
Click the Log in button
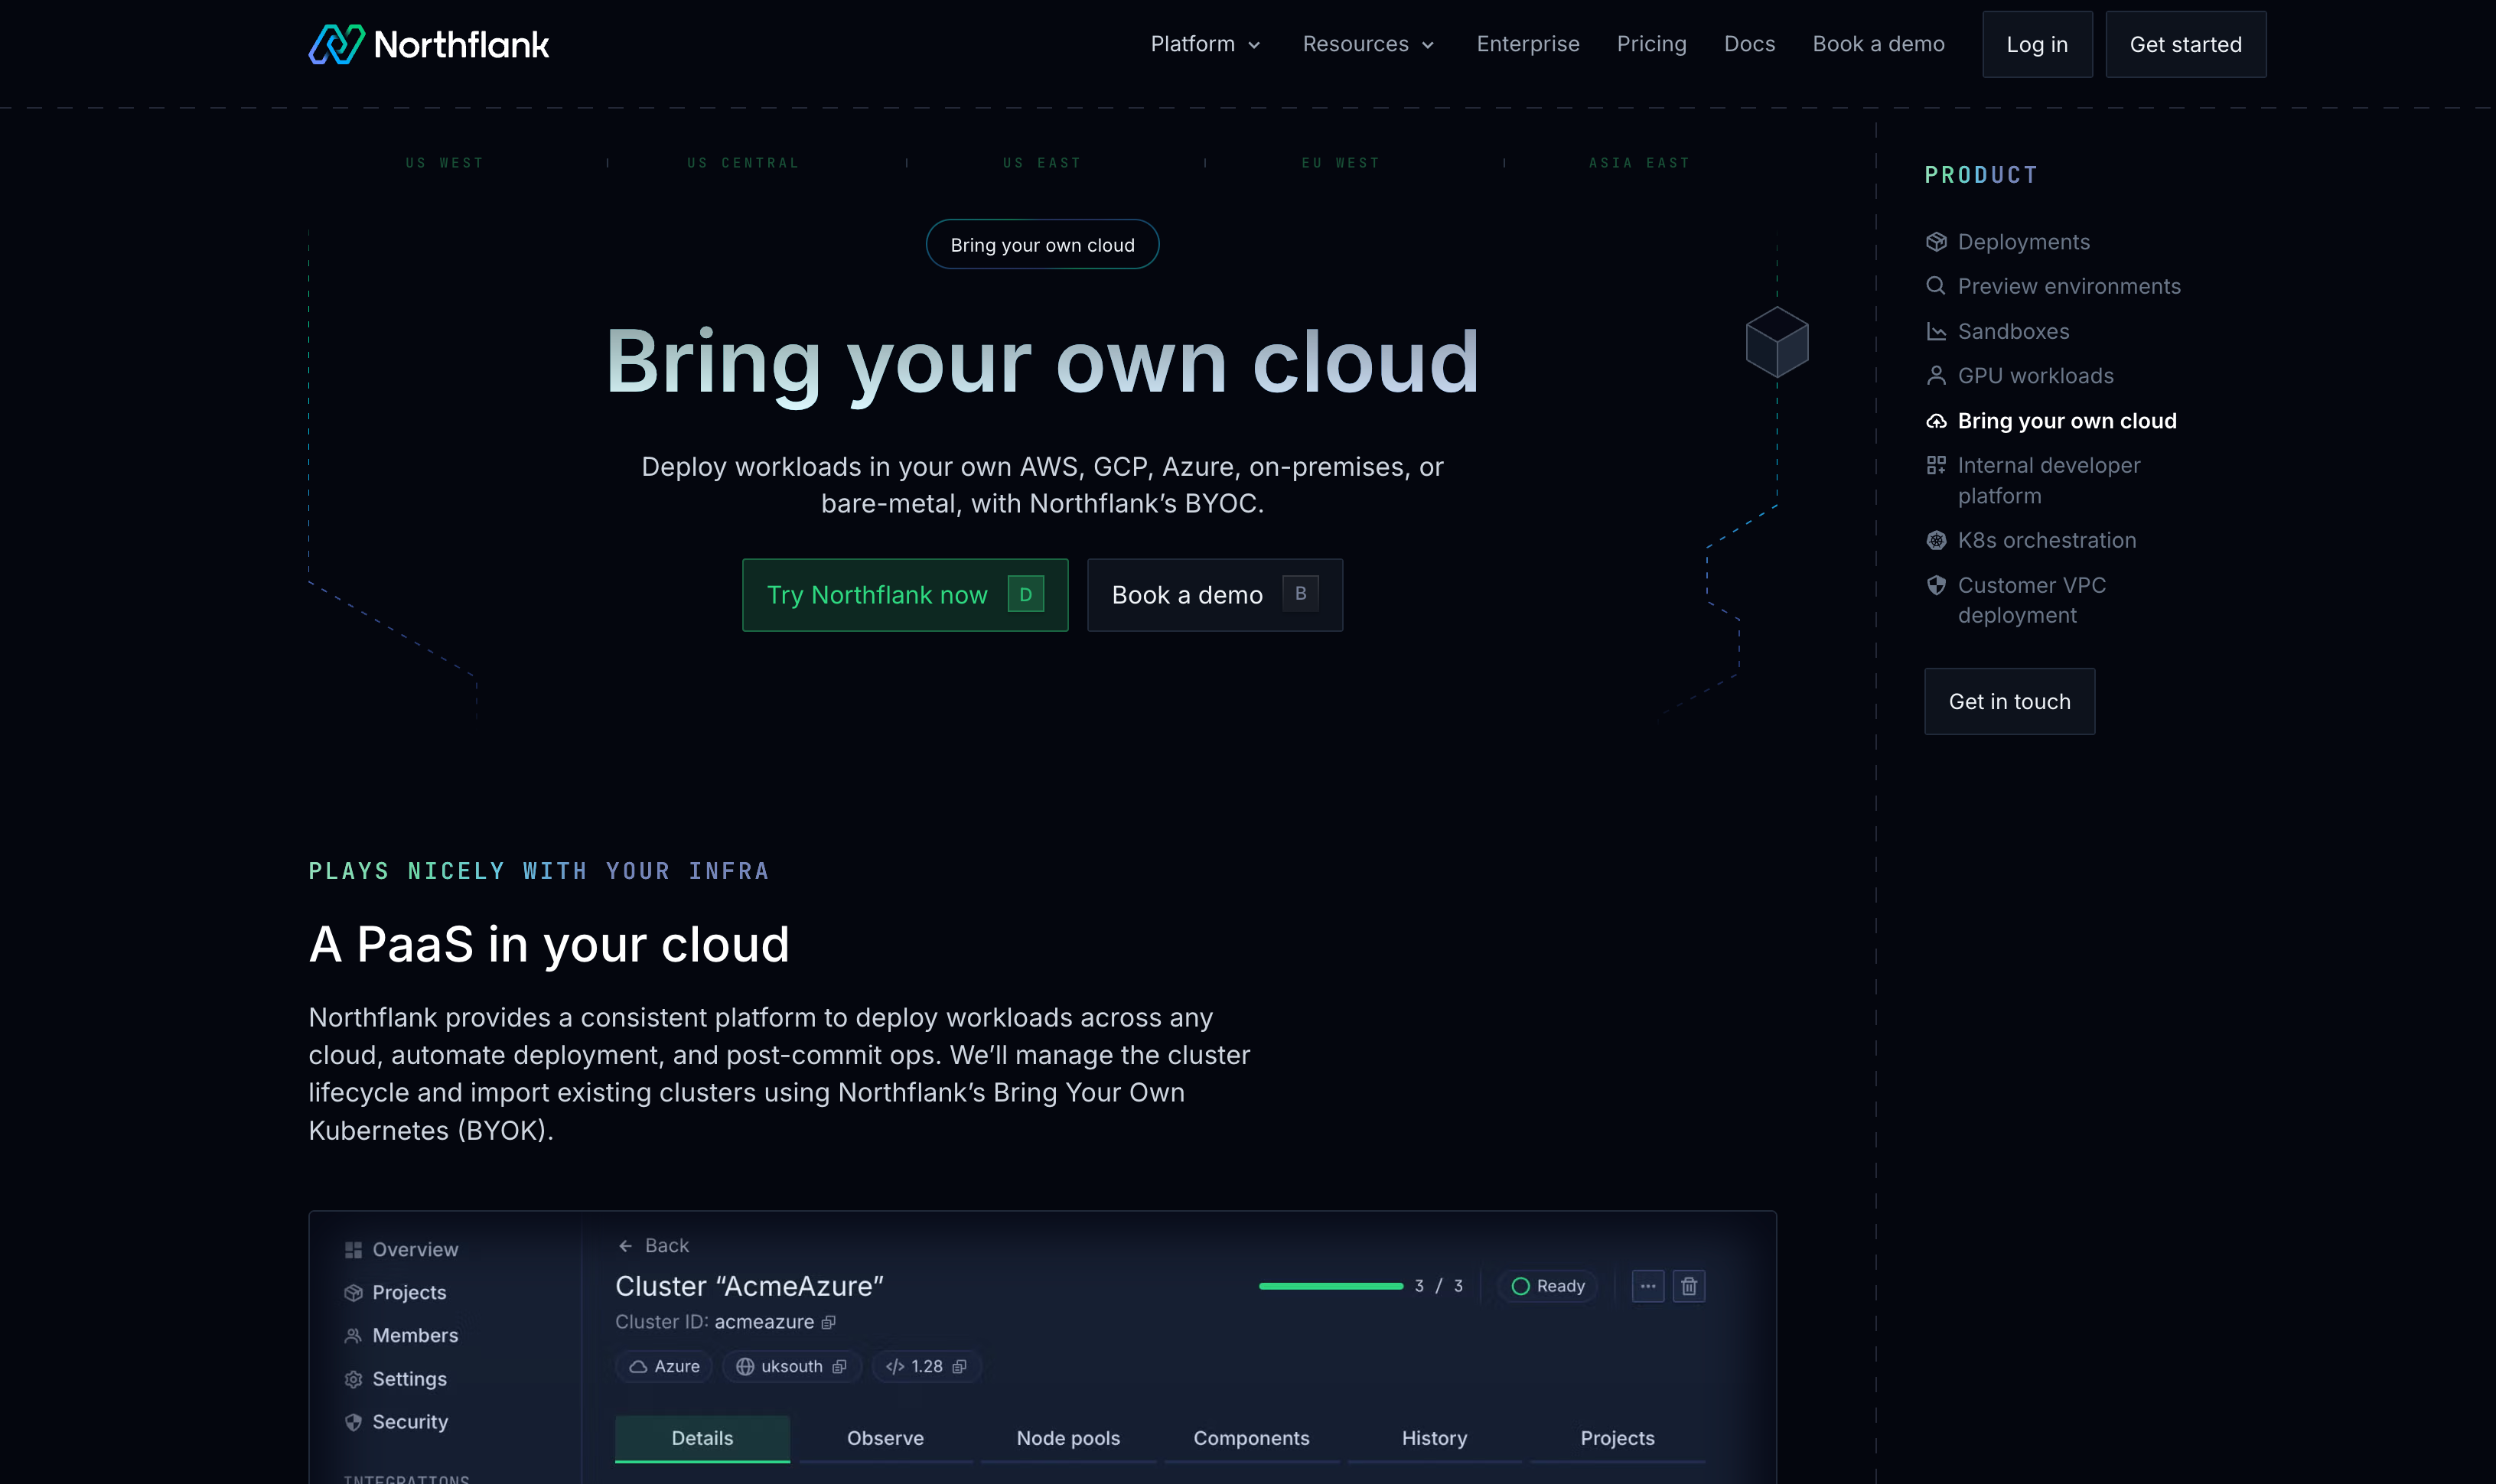pyautogui.click(x=2037, y=44)
